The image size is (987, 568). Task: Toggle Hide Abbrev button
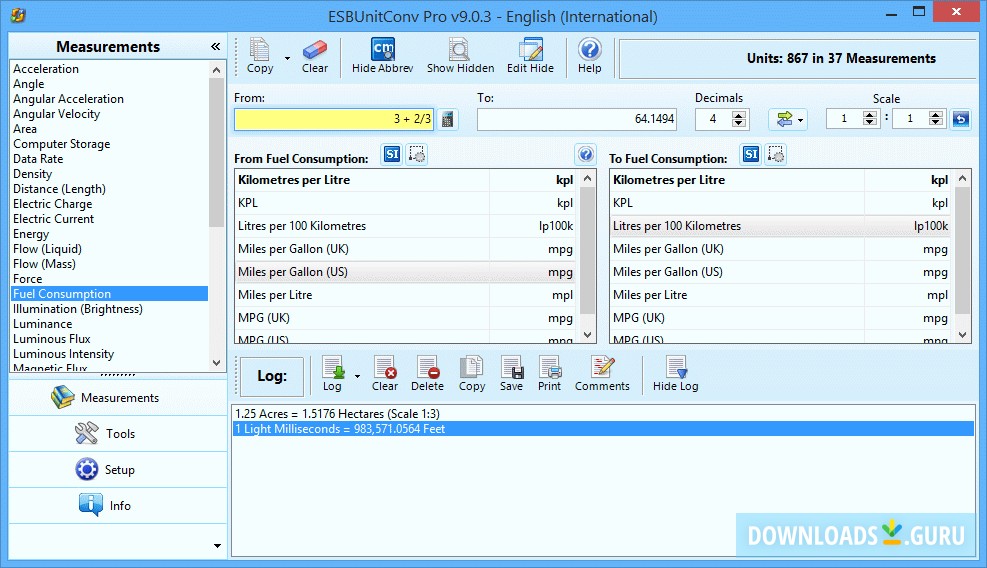383,55
